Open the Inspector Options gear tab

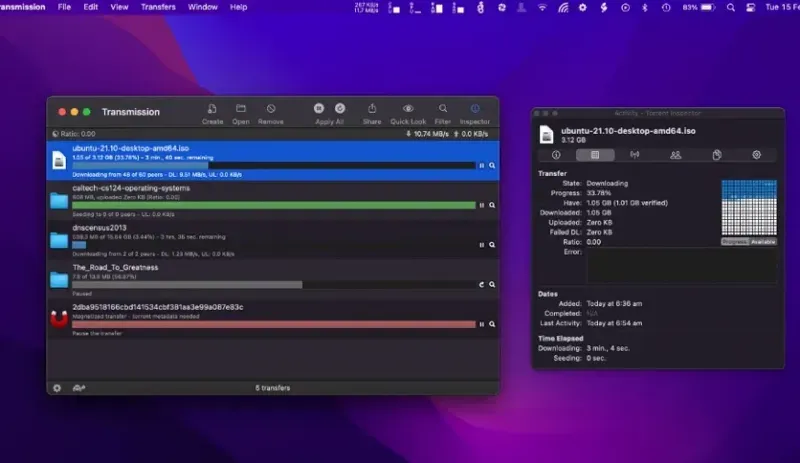click(x=757, y=155)
